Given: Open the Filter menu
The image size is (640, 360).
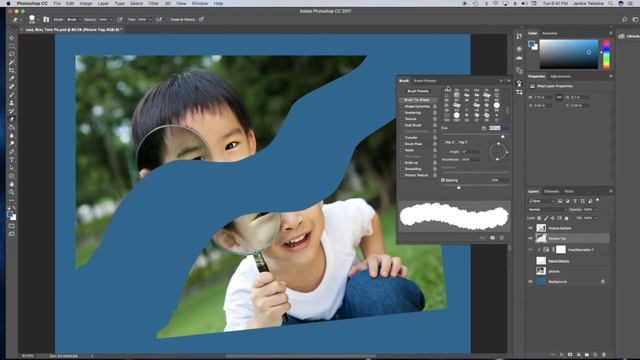Looking at the screenshot, I should point(153,3).
